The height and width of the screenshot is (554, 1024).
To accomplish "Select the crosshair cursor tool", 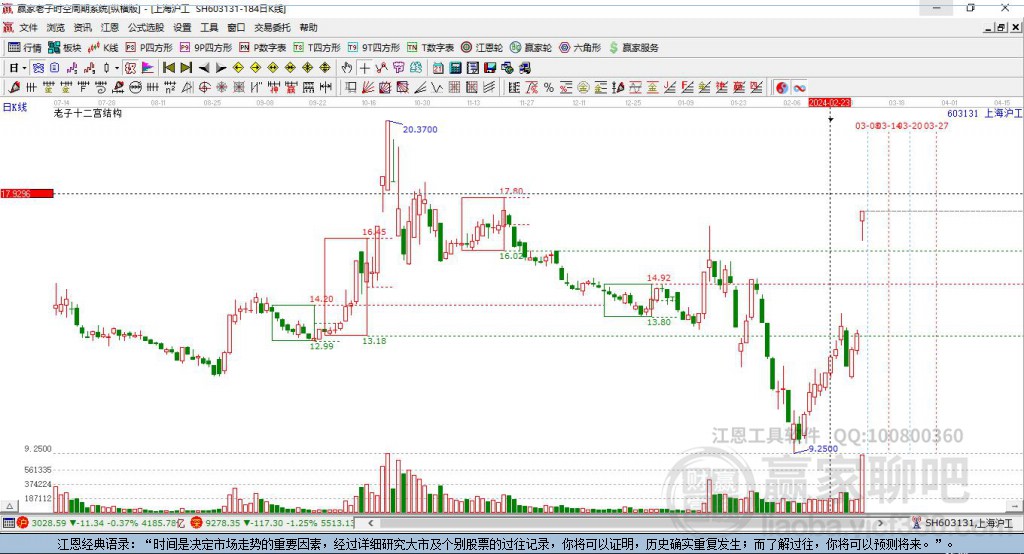I will pyautogui.click(x=365, y=68).
